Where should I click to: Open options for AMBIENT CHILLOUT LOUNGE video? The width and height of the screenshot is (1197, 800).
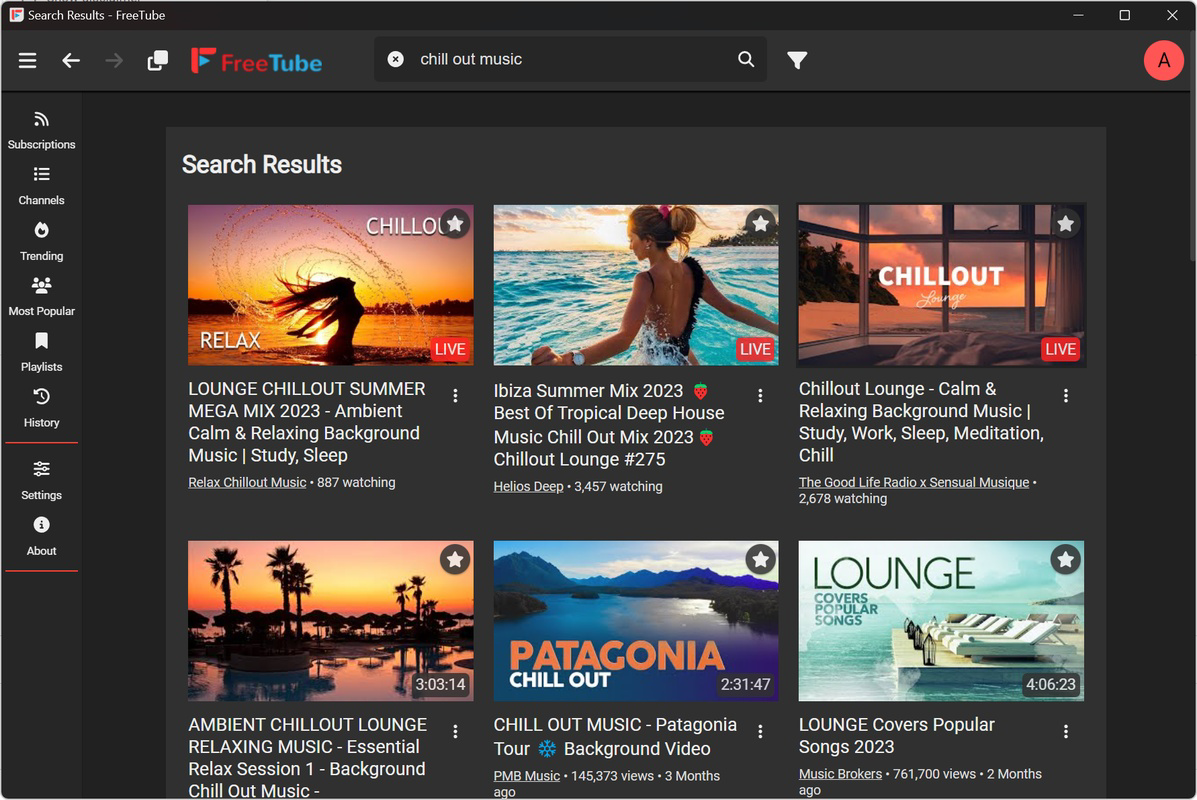pyautogui.click(x=455, y=731)
